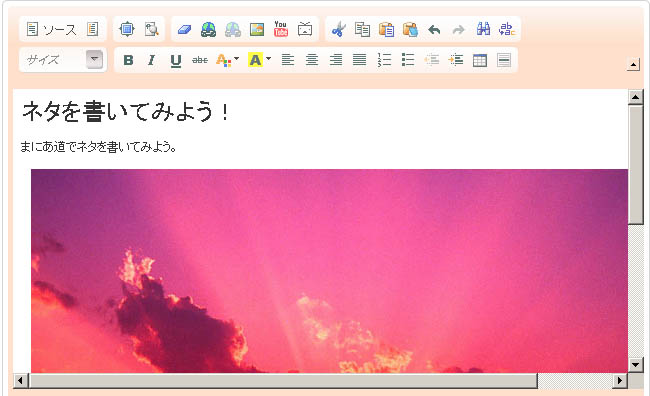Open the preview magnifier icon
This screenshot has height=396, width=650.
(151, 29)
